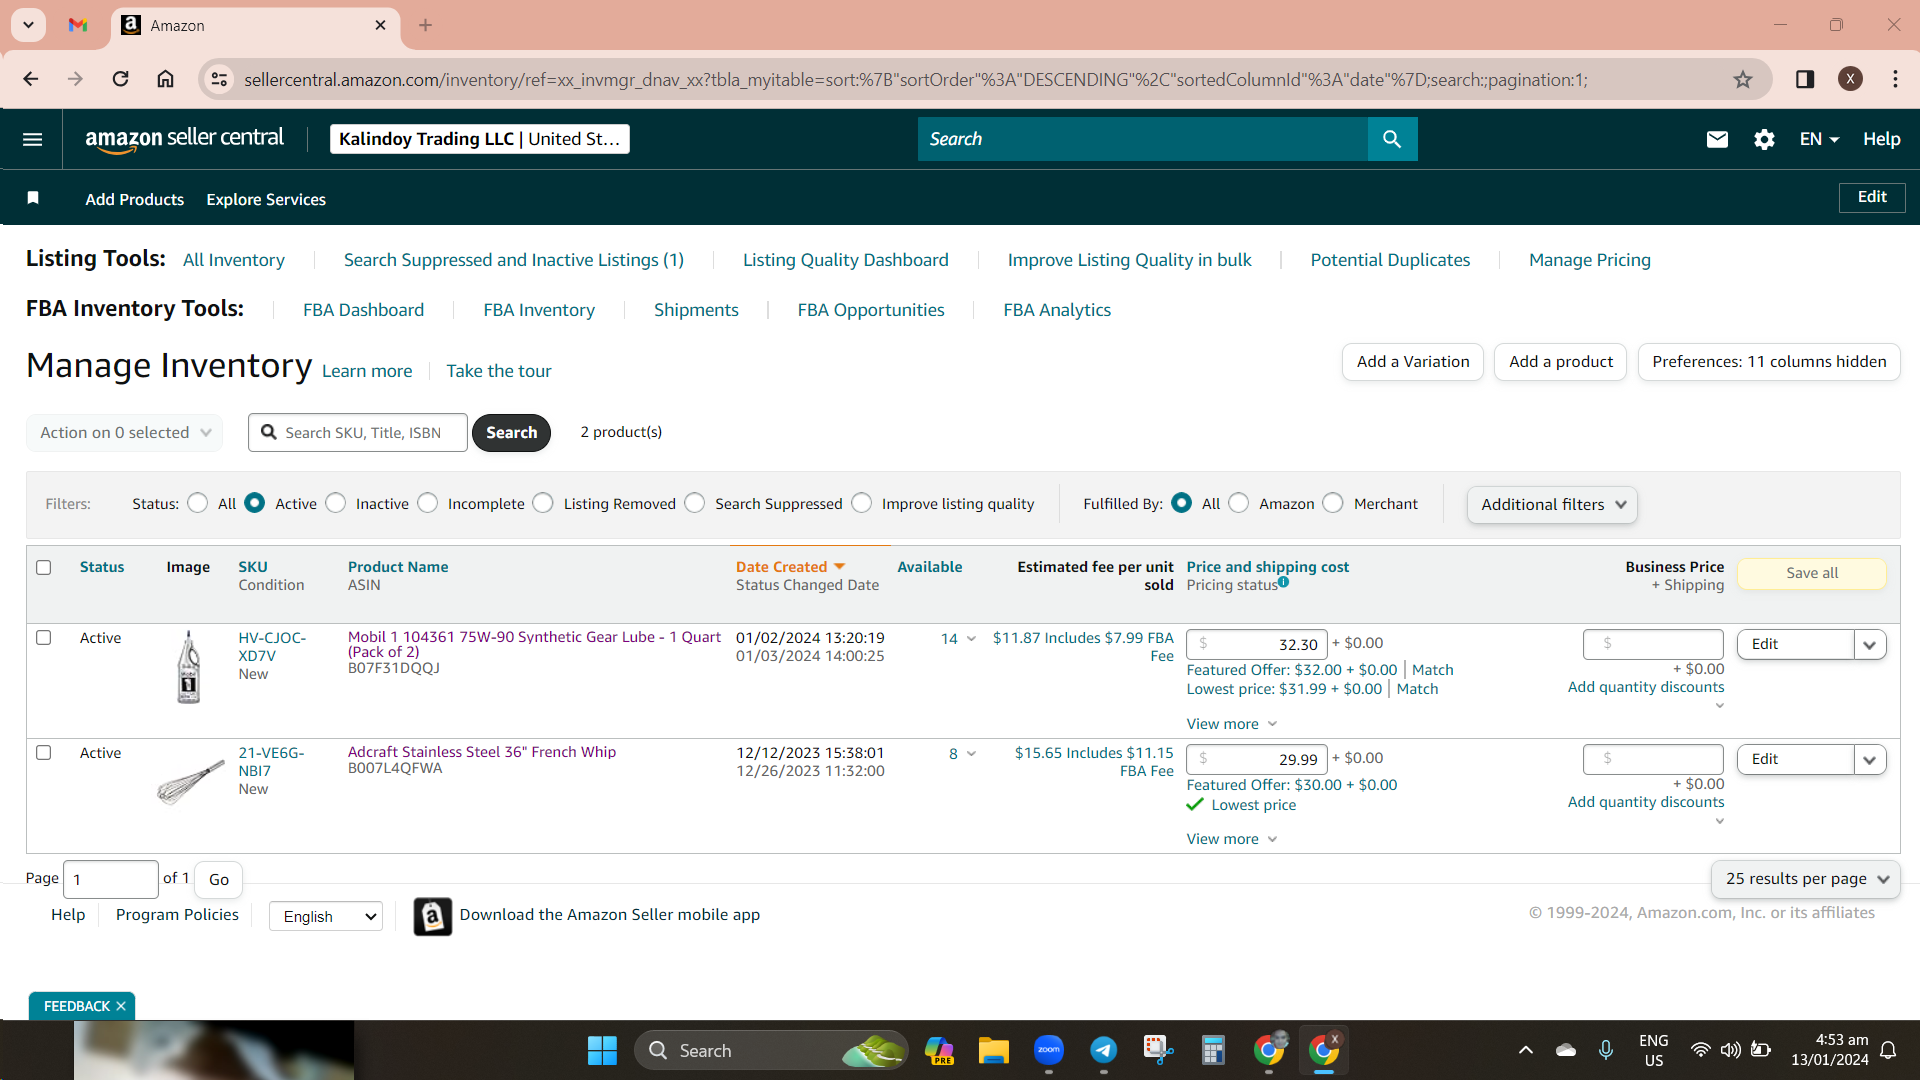Open the EN language dropdown

pos(1819,139)
